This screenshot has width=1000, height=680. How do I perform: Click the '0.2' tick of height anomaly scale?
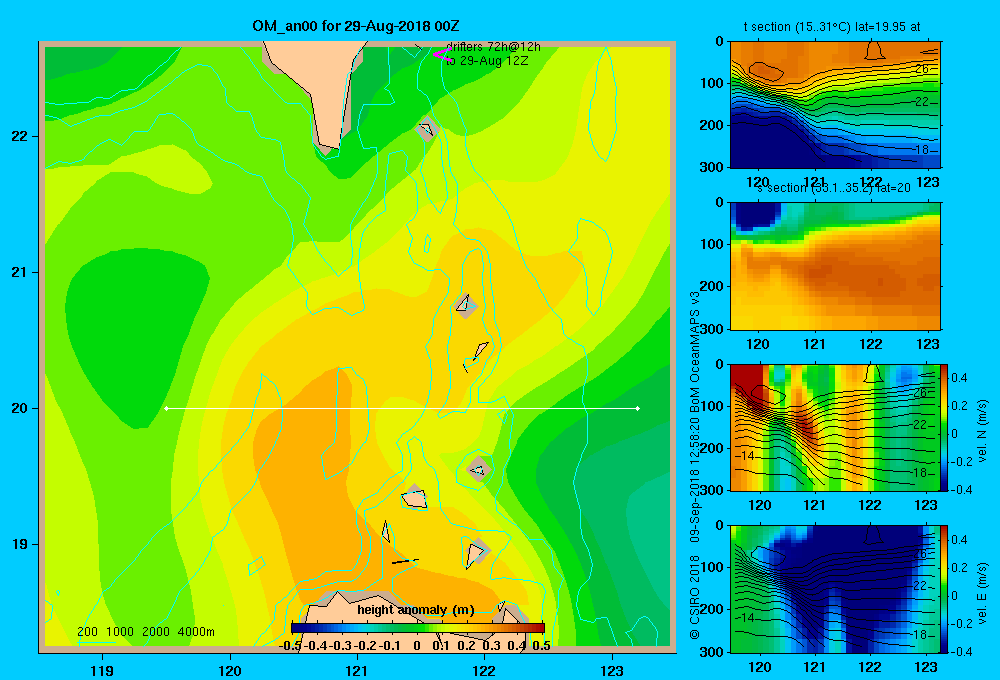point(466,646)
